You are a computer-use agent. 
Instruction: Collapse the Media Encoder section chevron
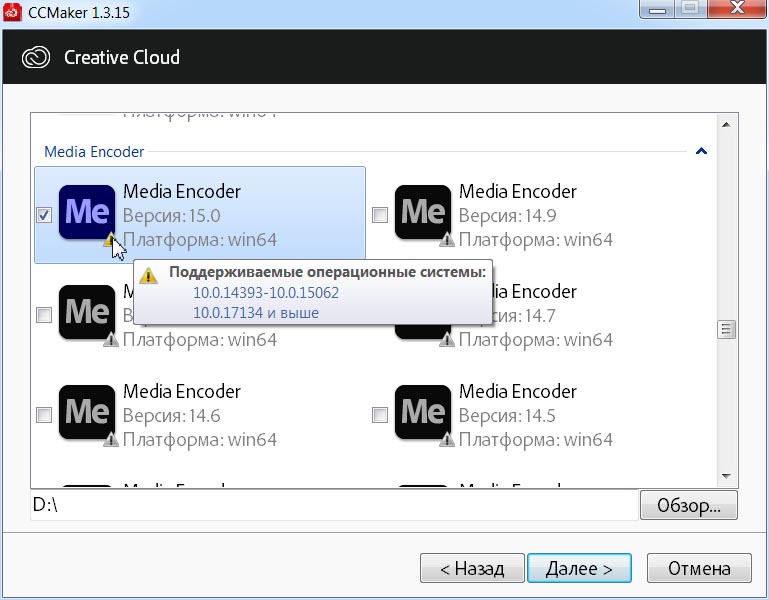(x=701, y=151)
